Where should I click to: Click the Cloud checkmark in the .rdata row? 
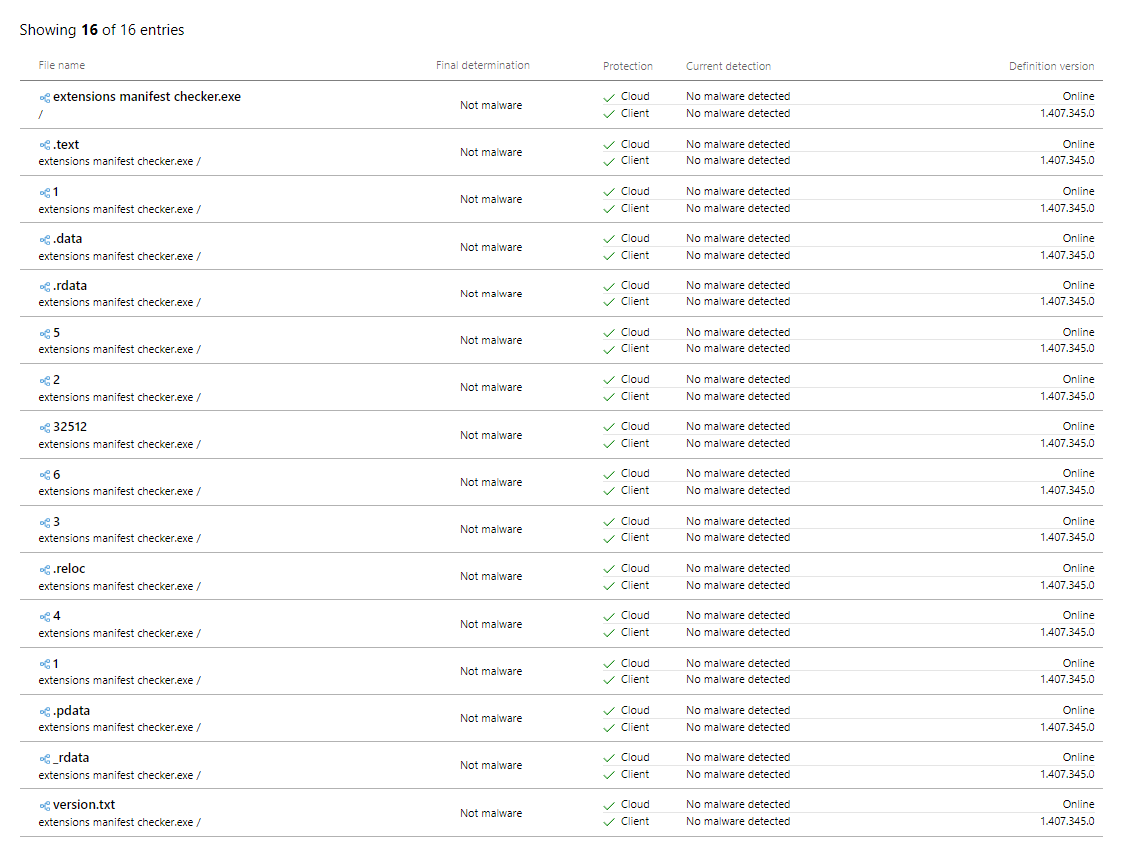(x=609, y=286)
